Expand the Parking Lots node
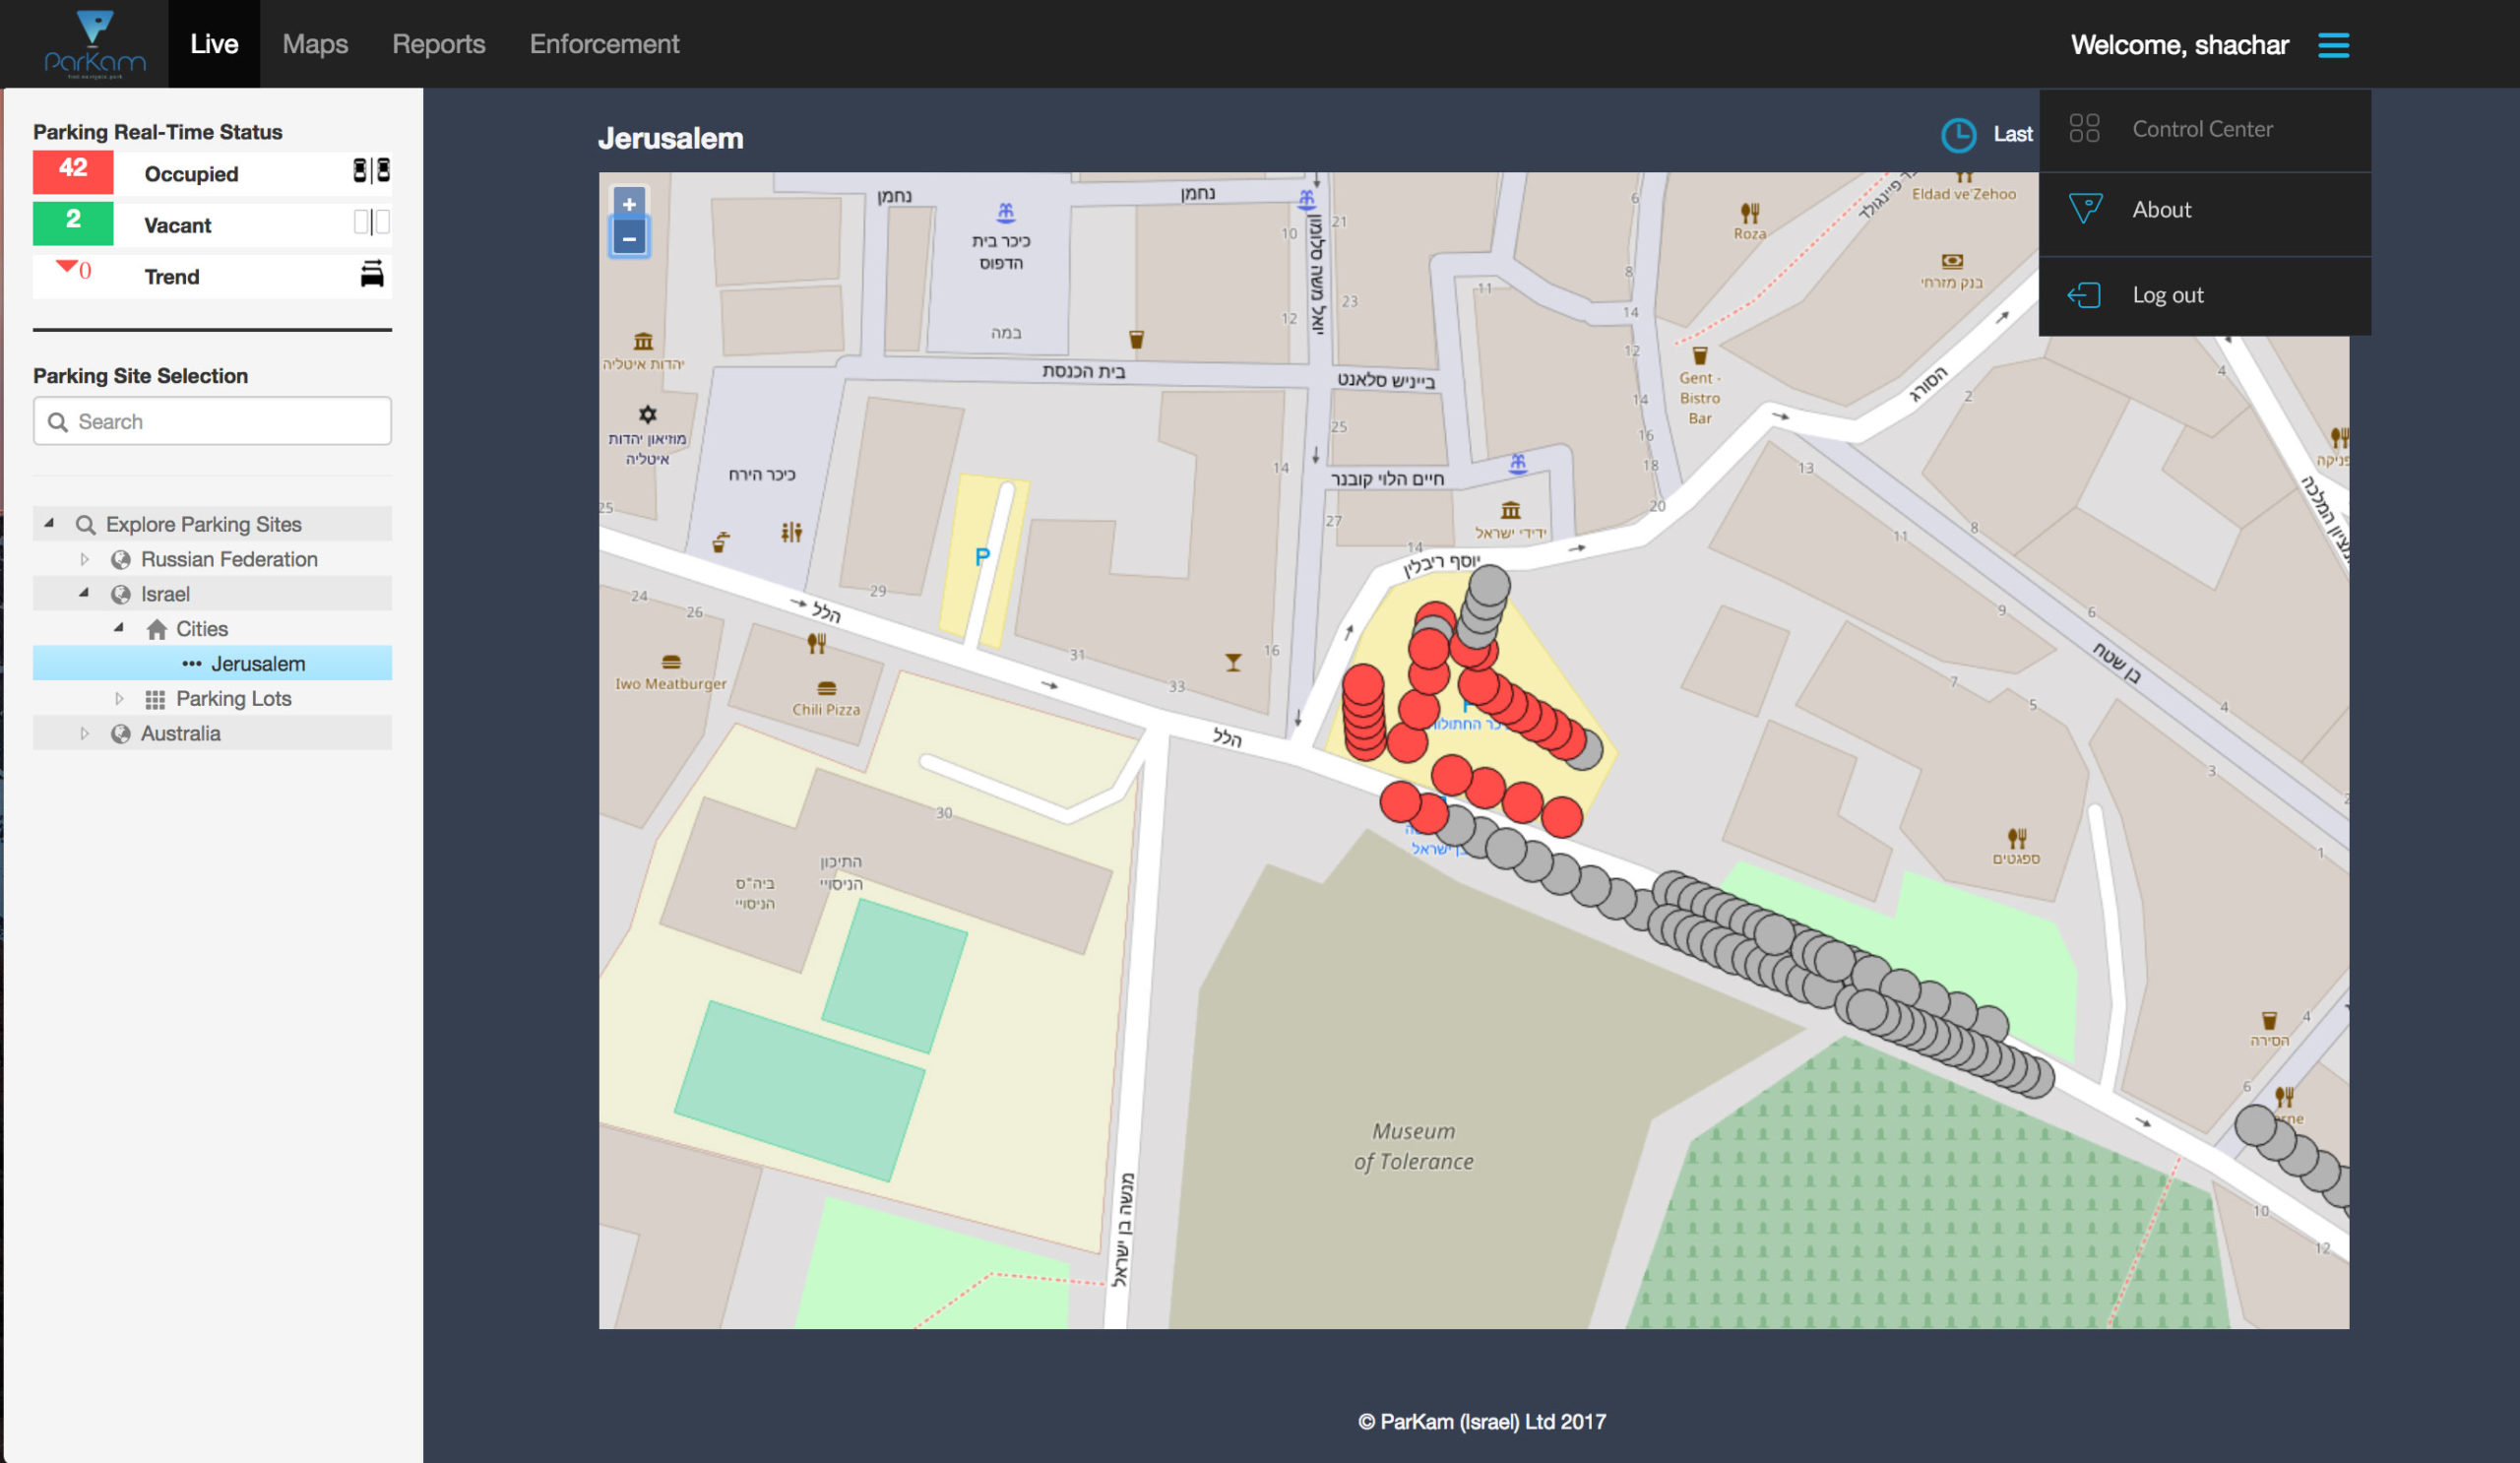2520x1463 pixels. coord(119,698)
